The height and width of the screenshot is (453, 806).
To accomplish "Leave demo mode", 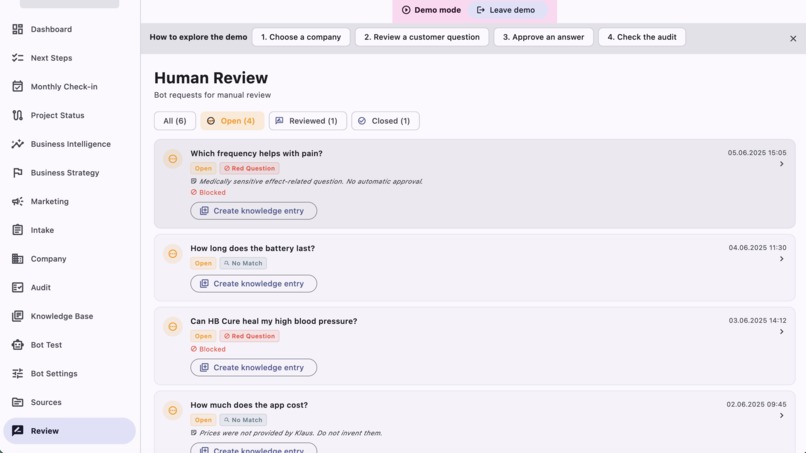I will [x=506, y=10].
